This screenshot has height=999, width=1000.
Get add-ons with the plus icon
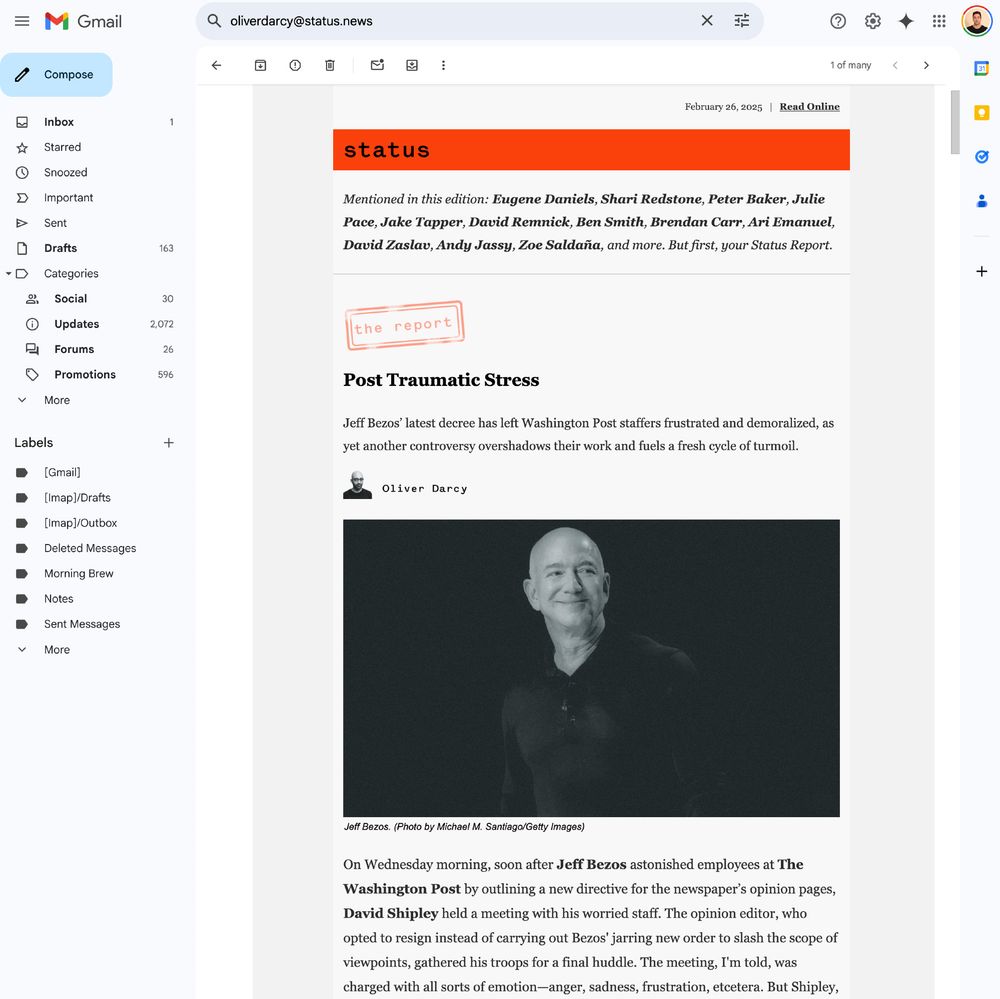coord(982,271)
